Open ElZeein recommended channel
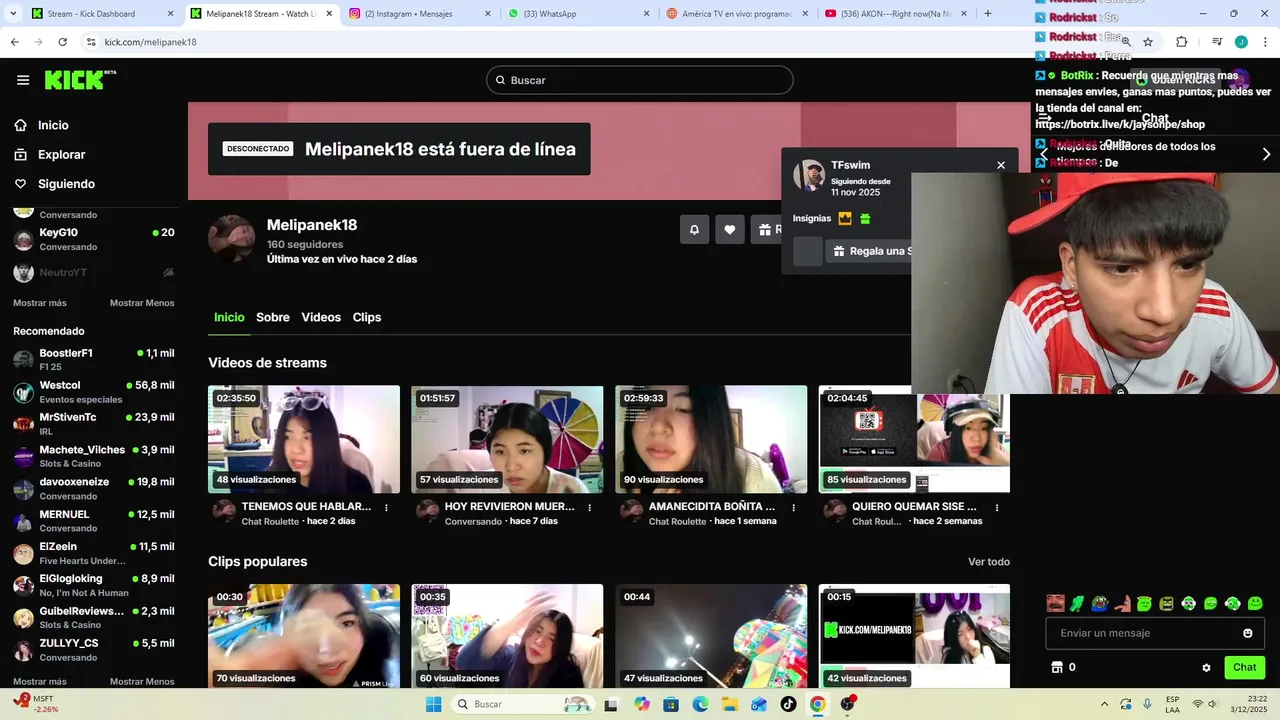 click(94, 553)
